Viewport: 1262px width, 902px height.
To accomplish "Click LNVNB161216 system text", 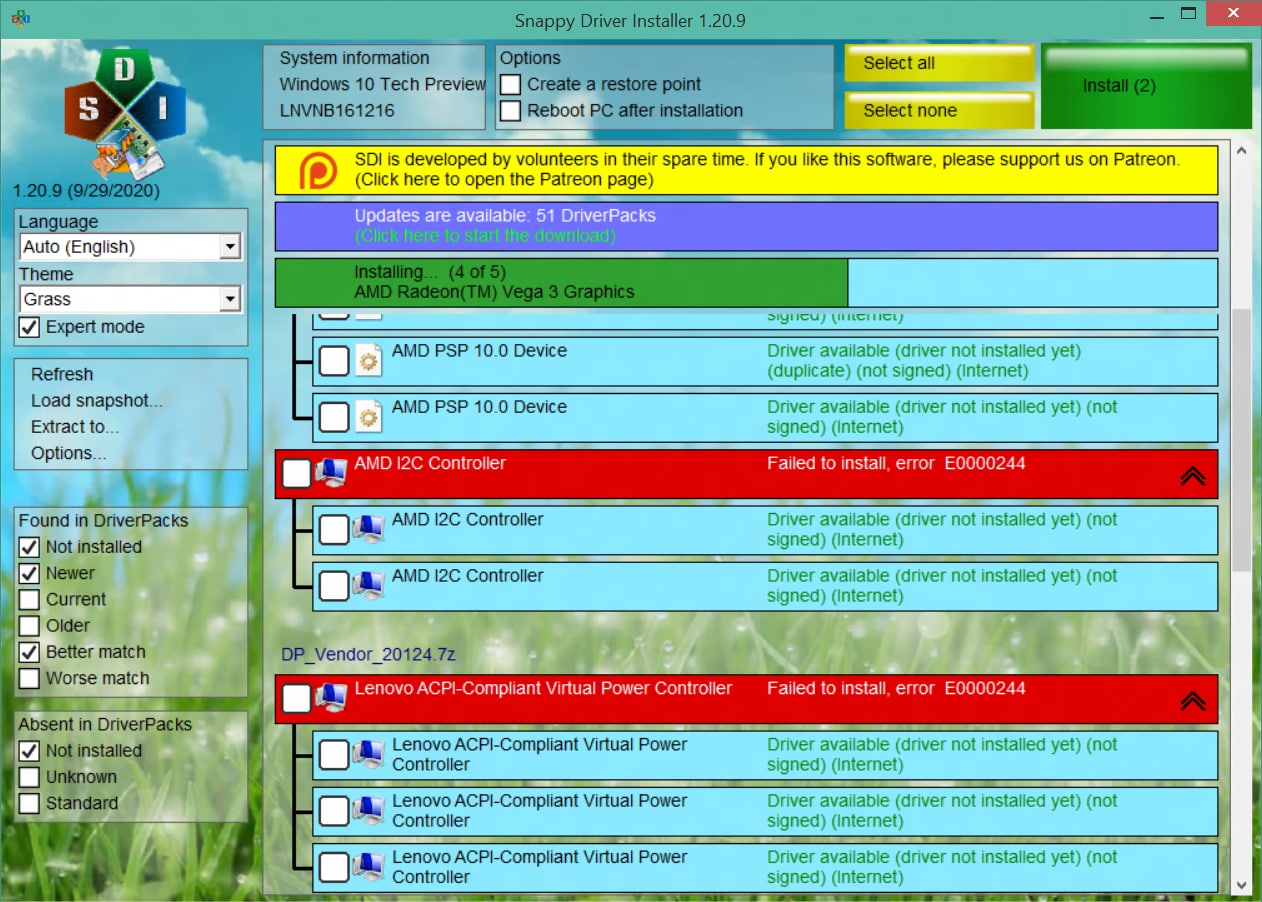I will pos(337,110).
